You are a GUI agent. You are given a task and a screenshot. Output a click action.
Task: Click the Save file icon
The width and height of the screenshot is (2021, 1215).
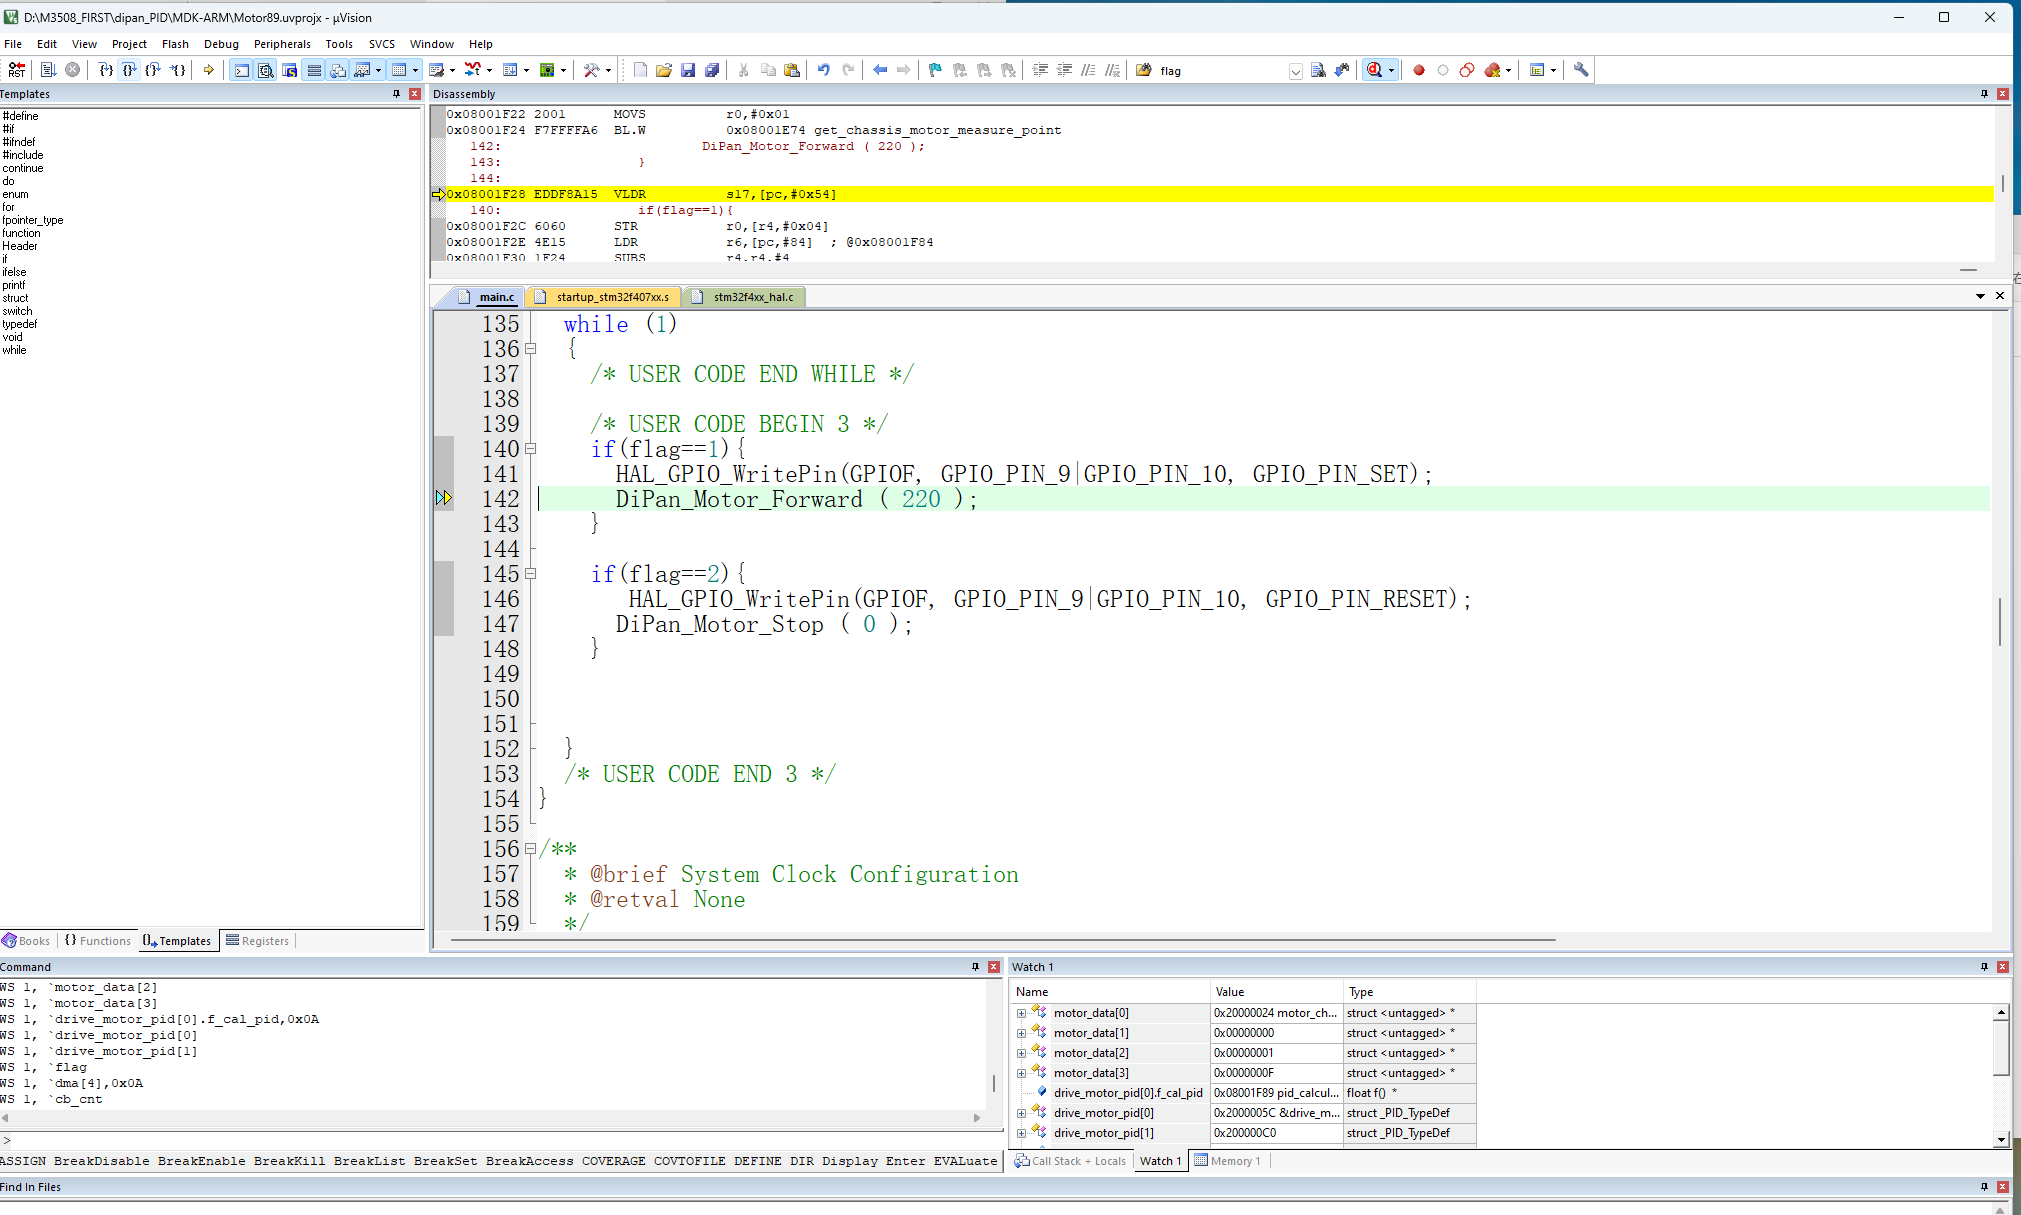point(688,70)
